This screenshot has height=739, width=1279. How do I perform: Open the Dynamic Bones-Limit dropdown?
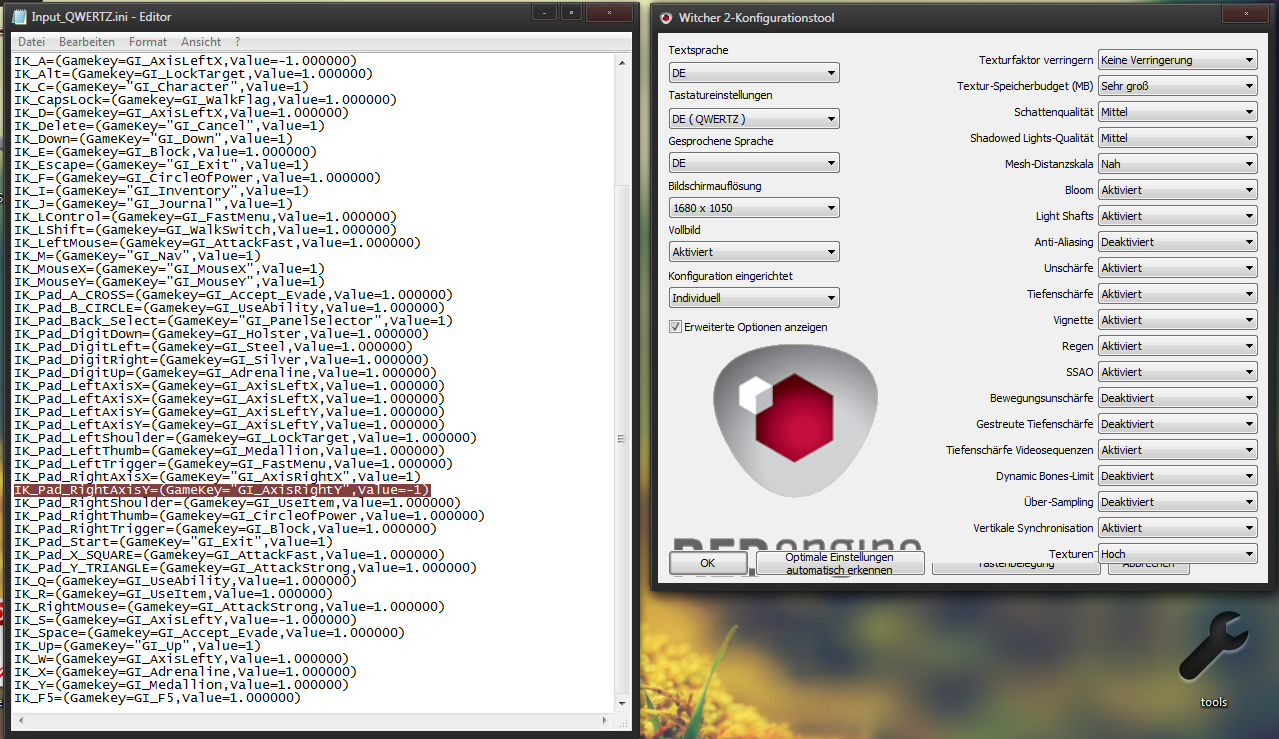(1177, 476)
